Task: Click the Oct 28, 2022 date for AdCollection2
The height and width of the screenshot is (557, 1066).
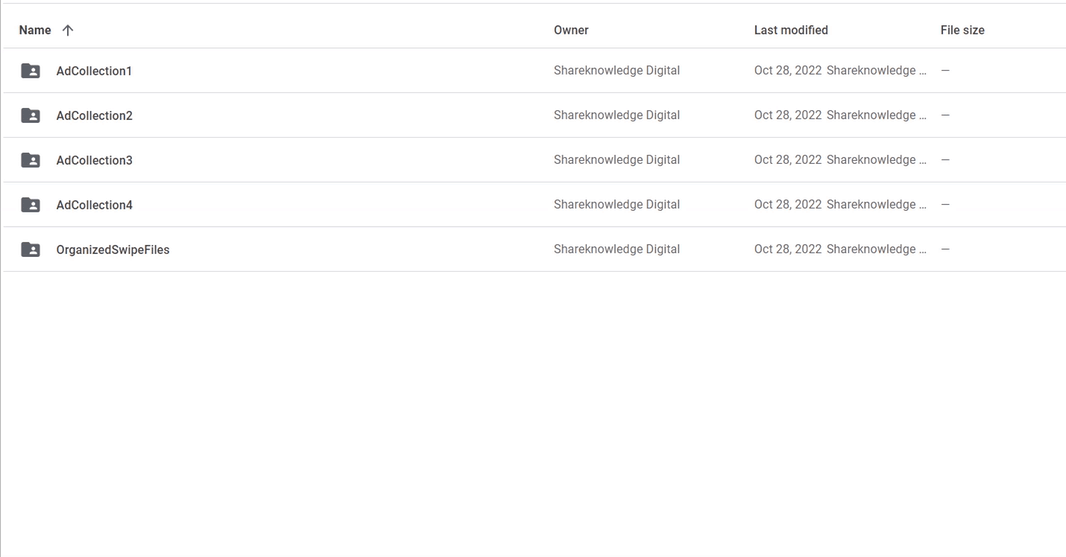Action: tap(788, 115)
